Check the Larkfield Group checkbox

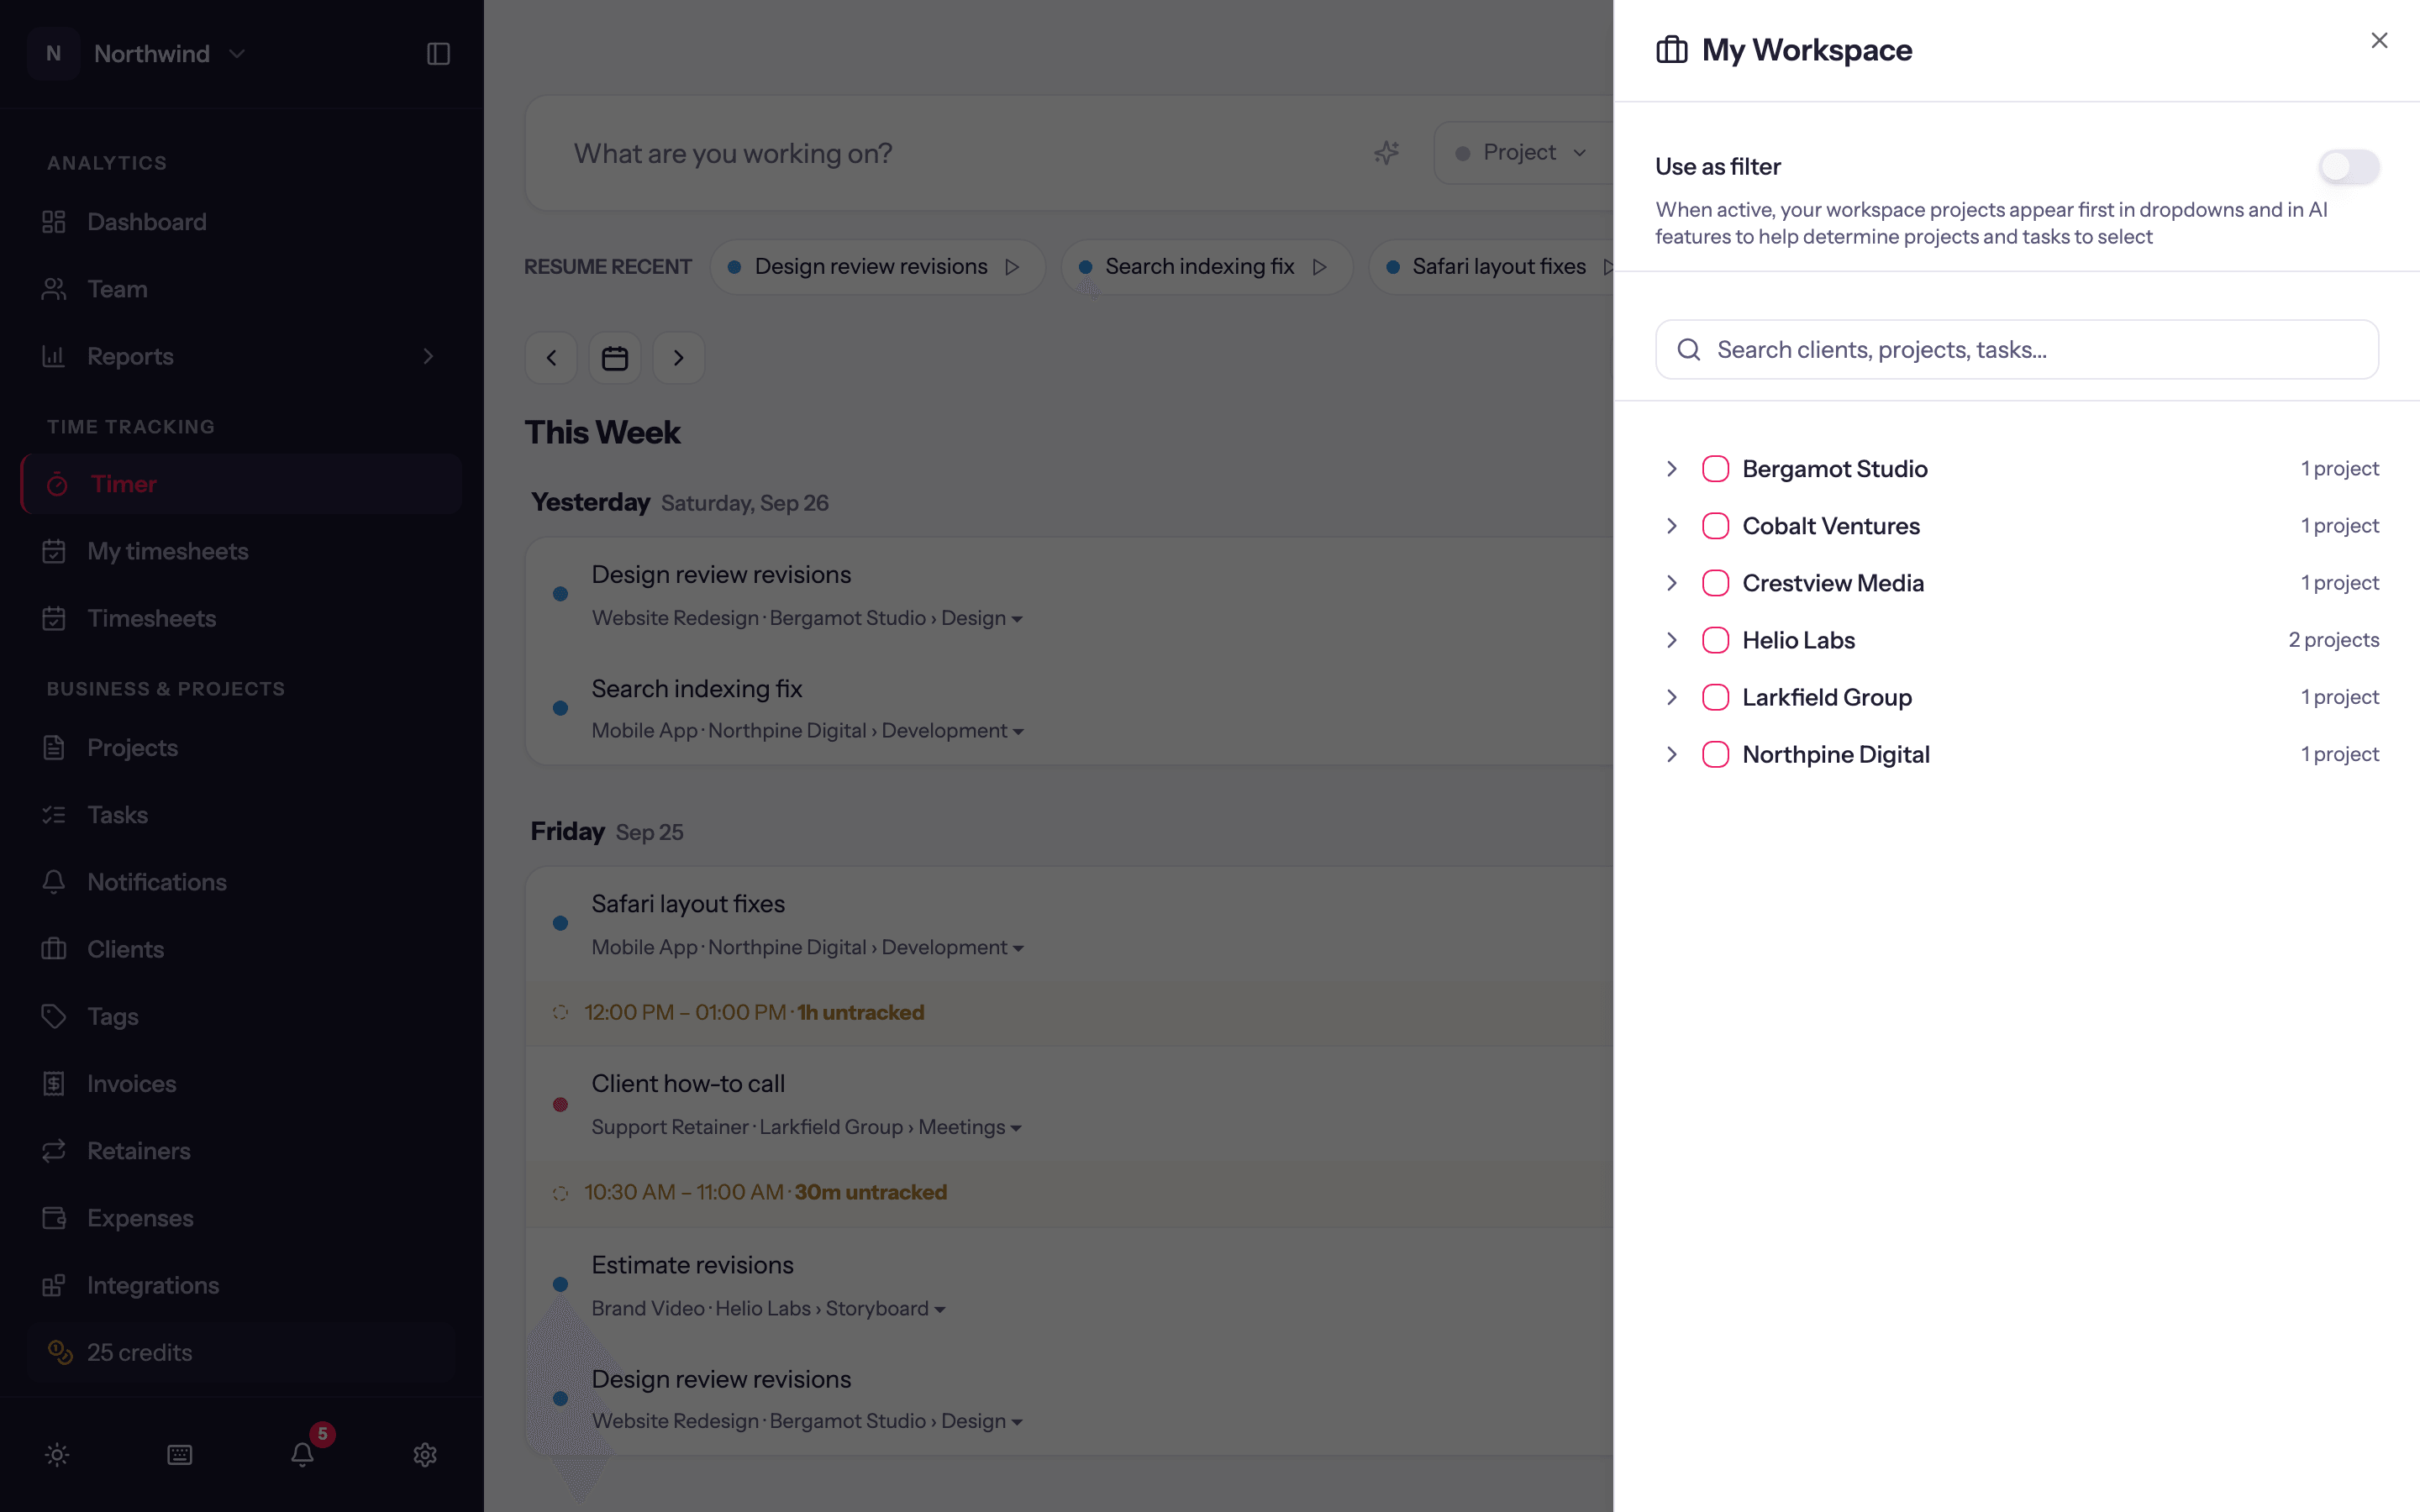tap(1716, 697)
